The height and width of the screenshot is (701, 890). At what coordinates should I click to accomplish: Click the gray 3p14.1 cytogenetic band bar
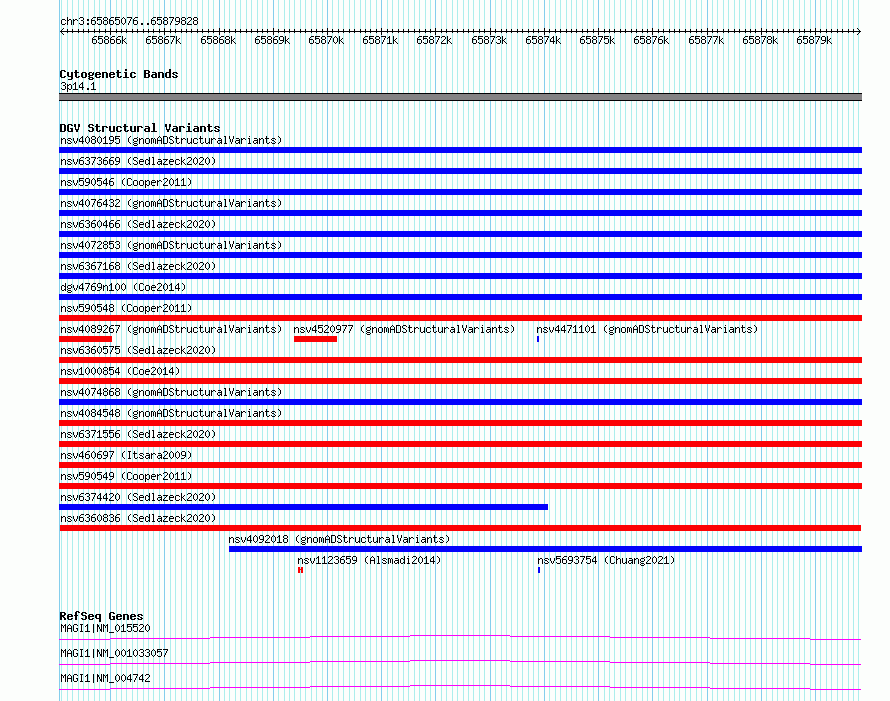460,97
